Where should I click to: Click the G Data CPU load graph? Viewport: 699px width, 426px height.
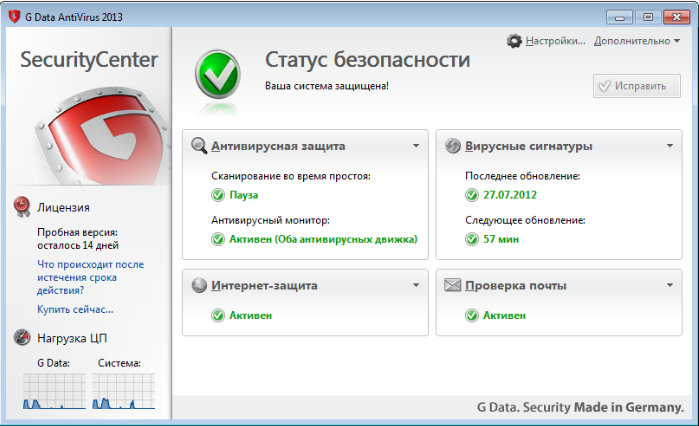coord(54,391)
